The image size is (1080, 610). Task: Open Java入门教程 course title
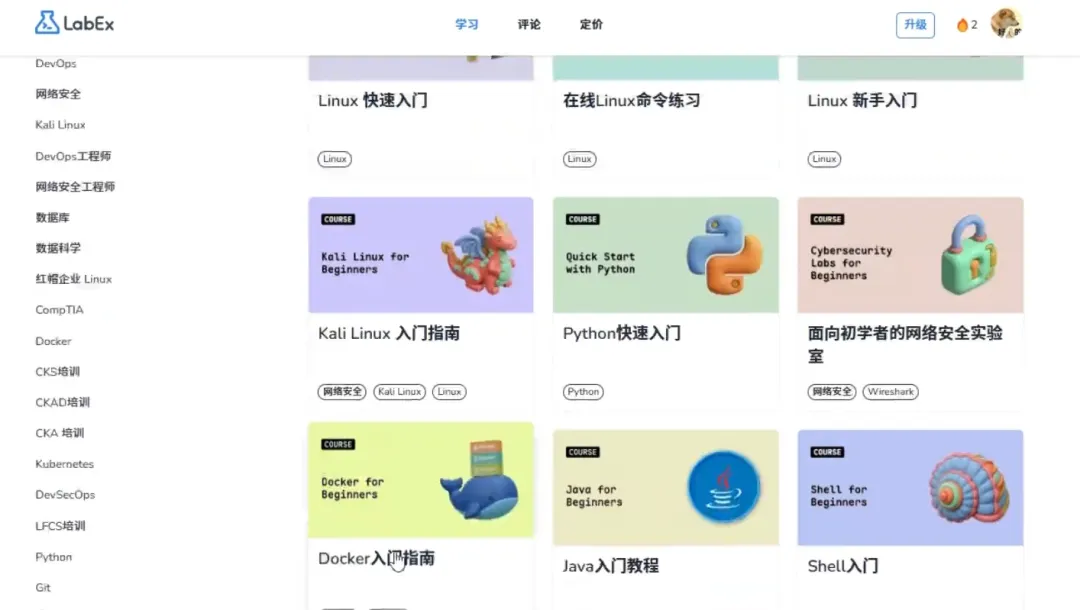(x=610, y=566)
